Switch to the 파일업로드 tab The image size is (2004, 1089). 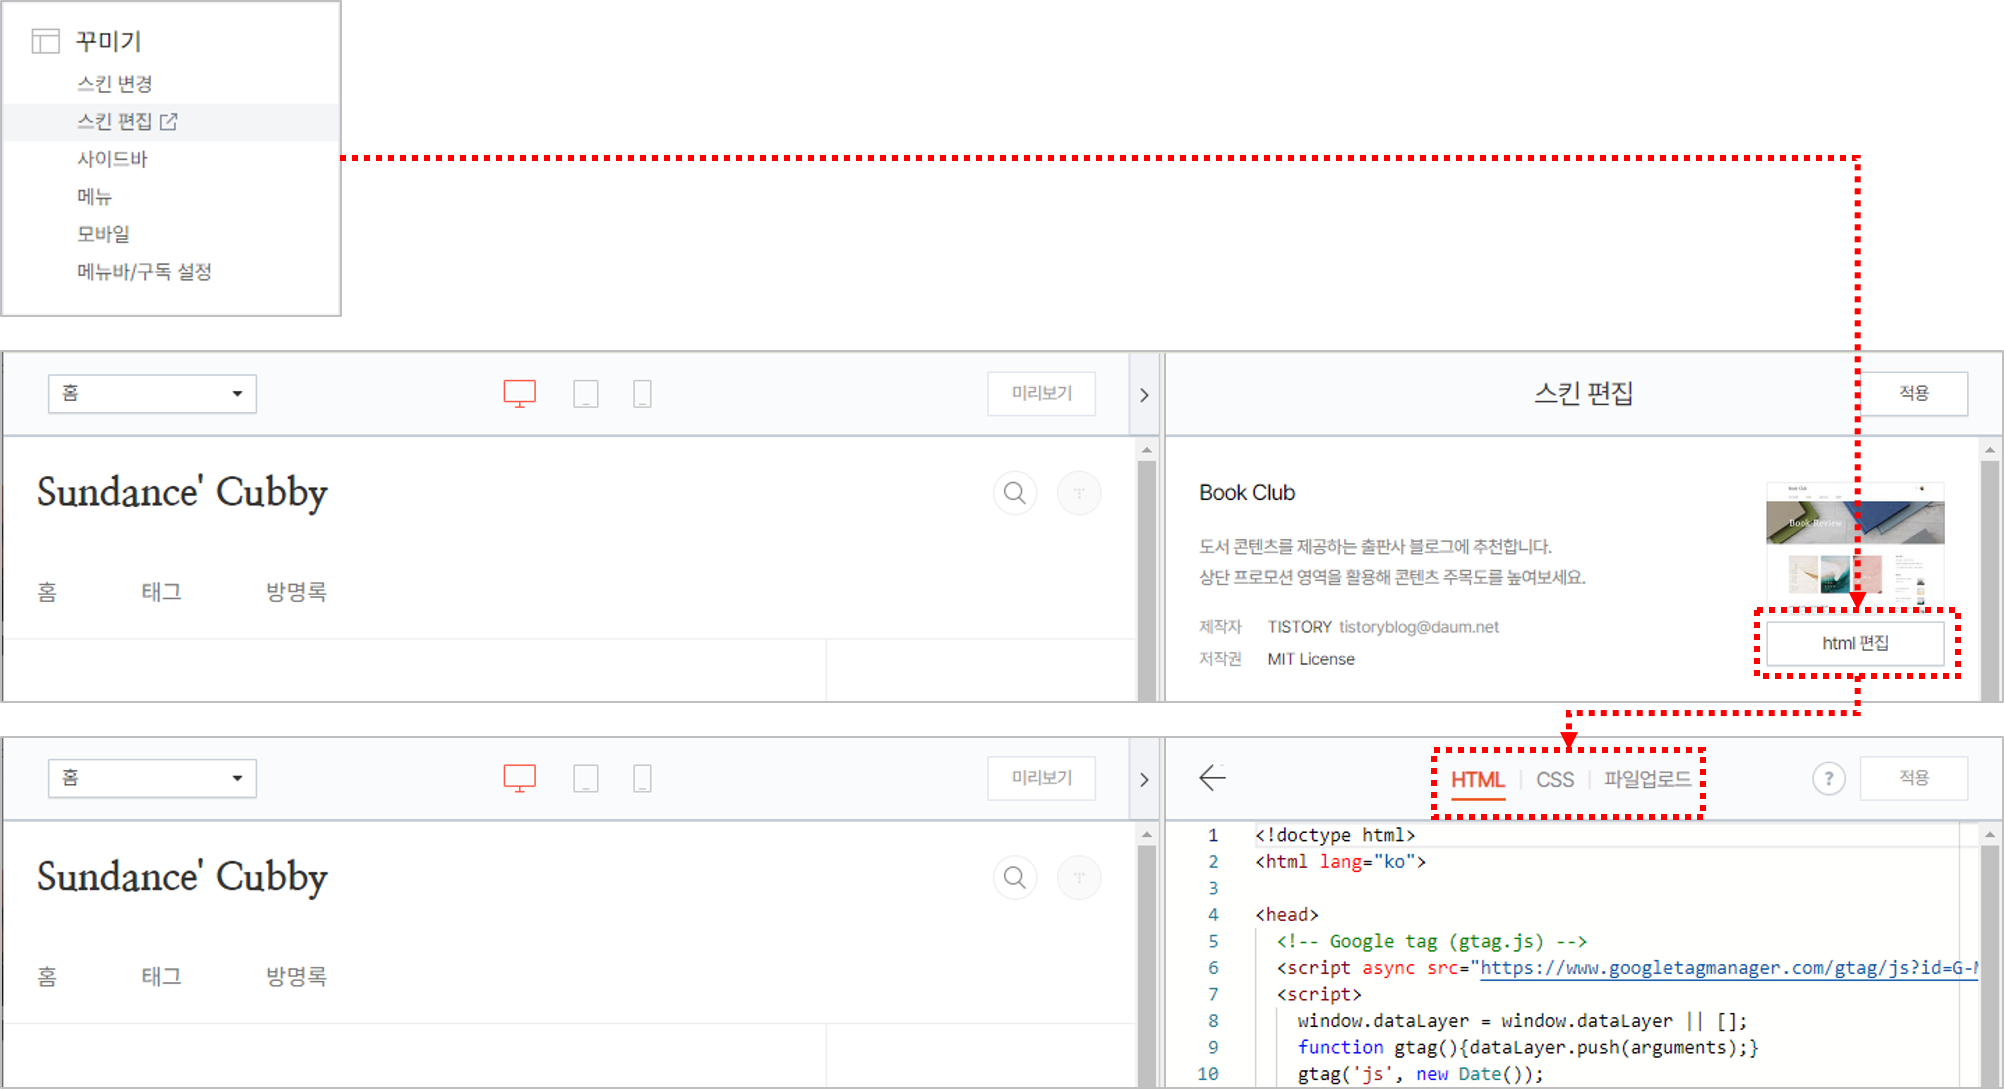coord(1646,779)
